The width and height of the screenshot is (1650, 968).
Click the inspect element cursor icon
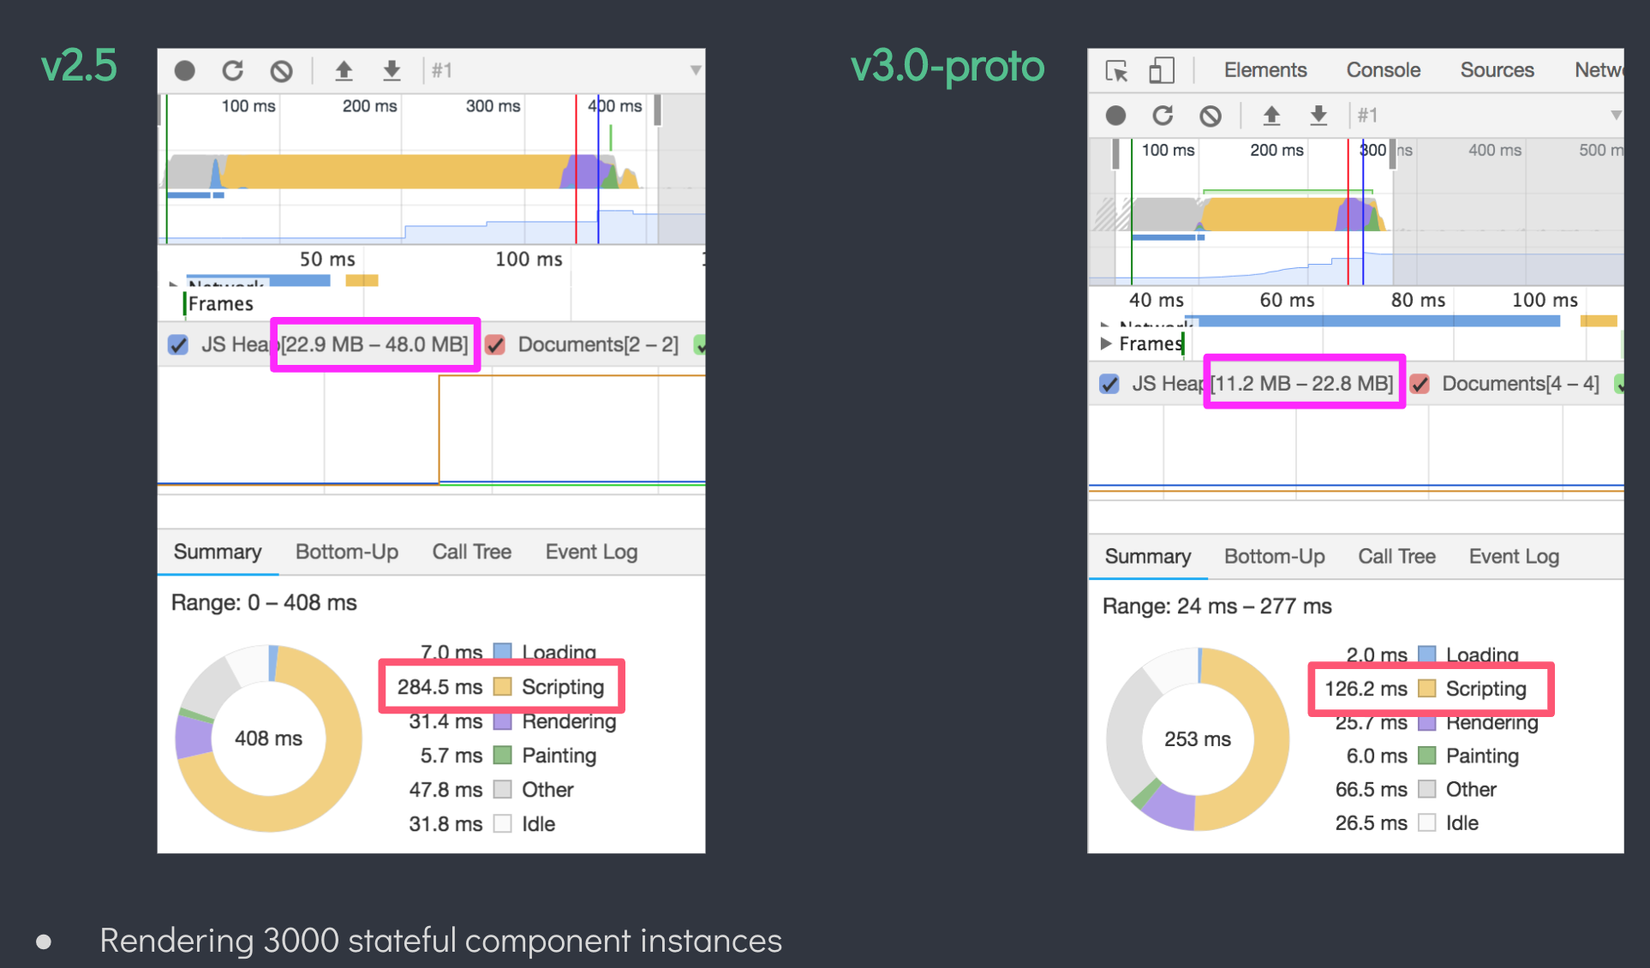[1117, 70]
